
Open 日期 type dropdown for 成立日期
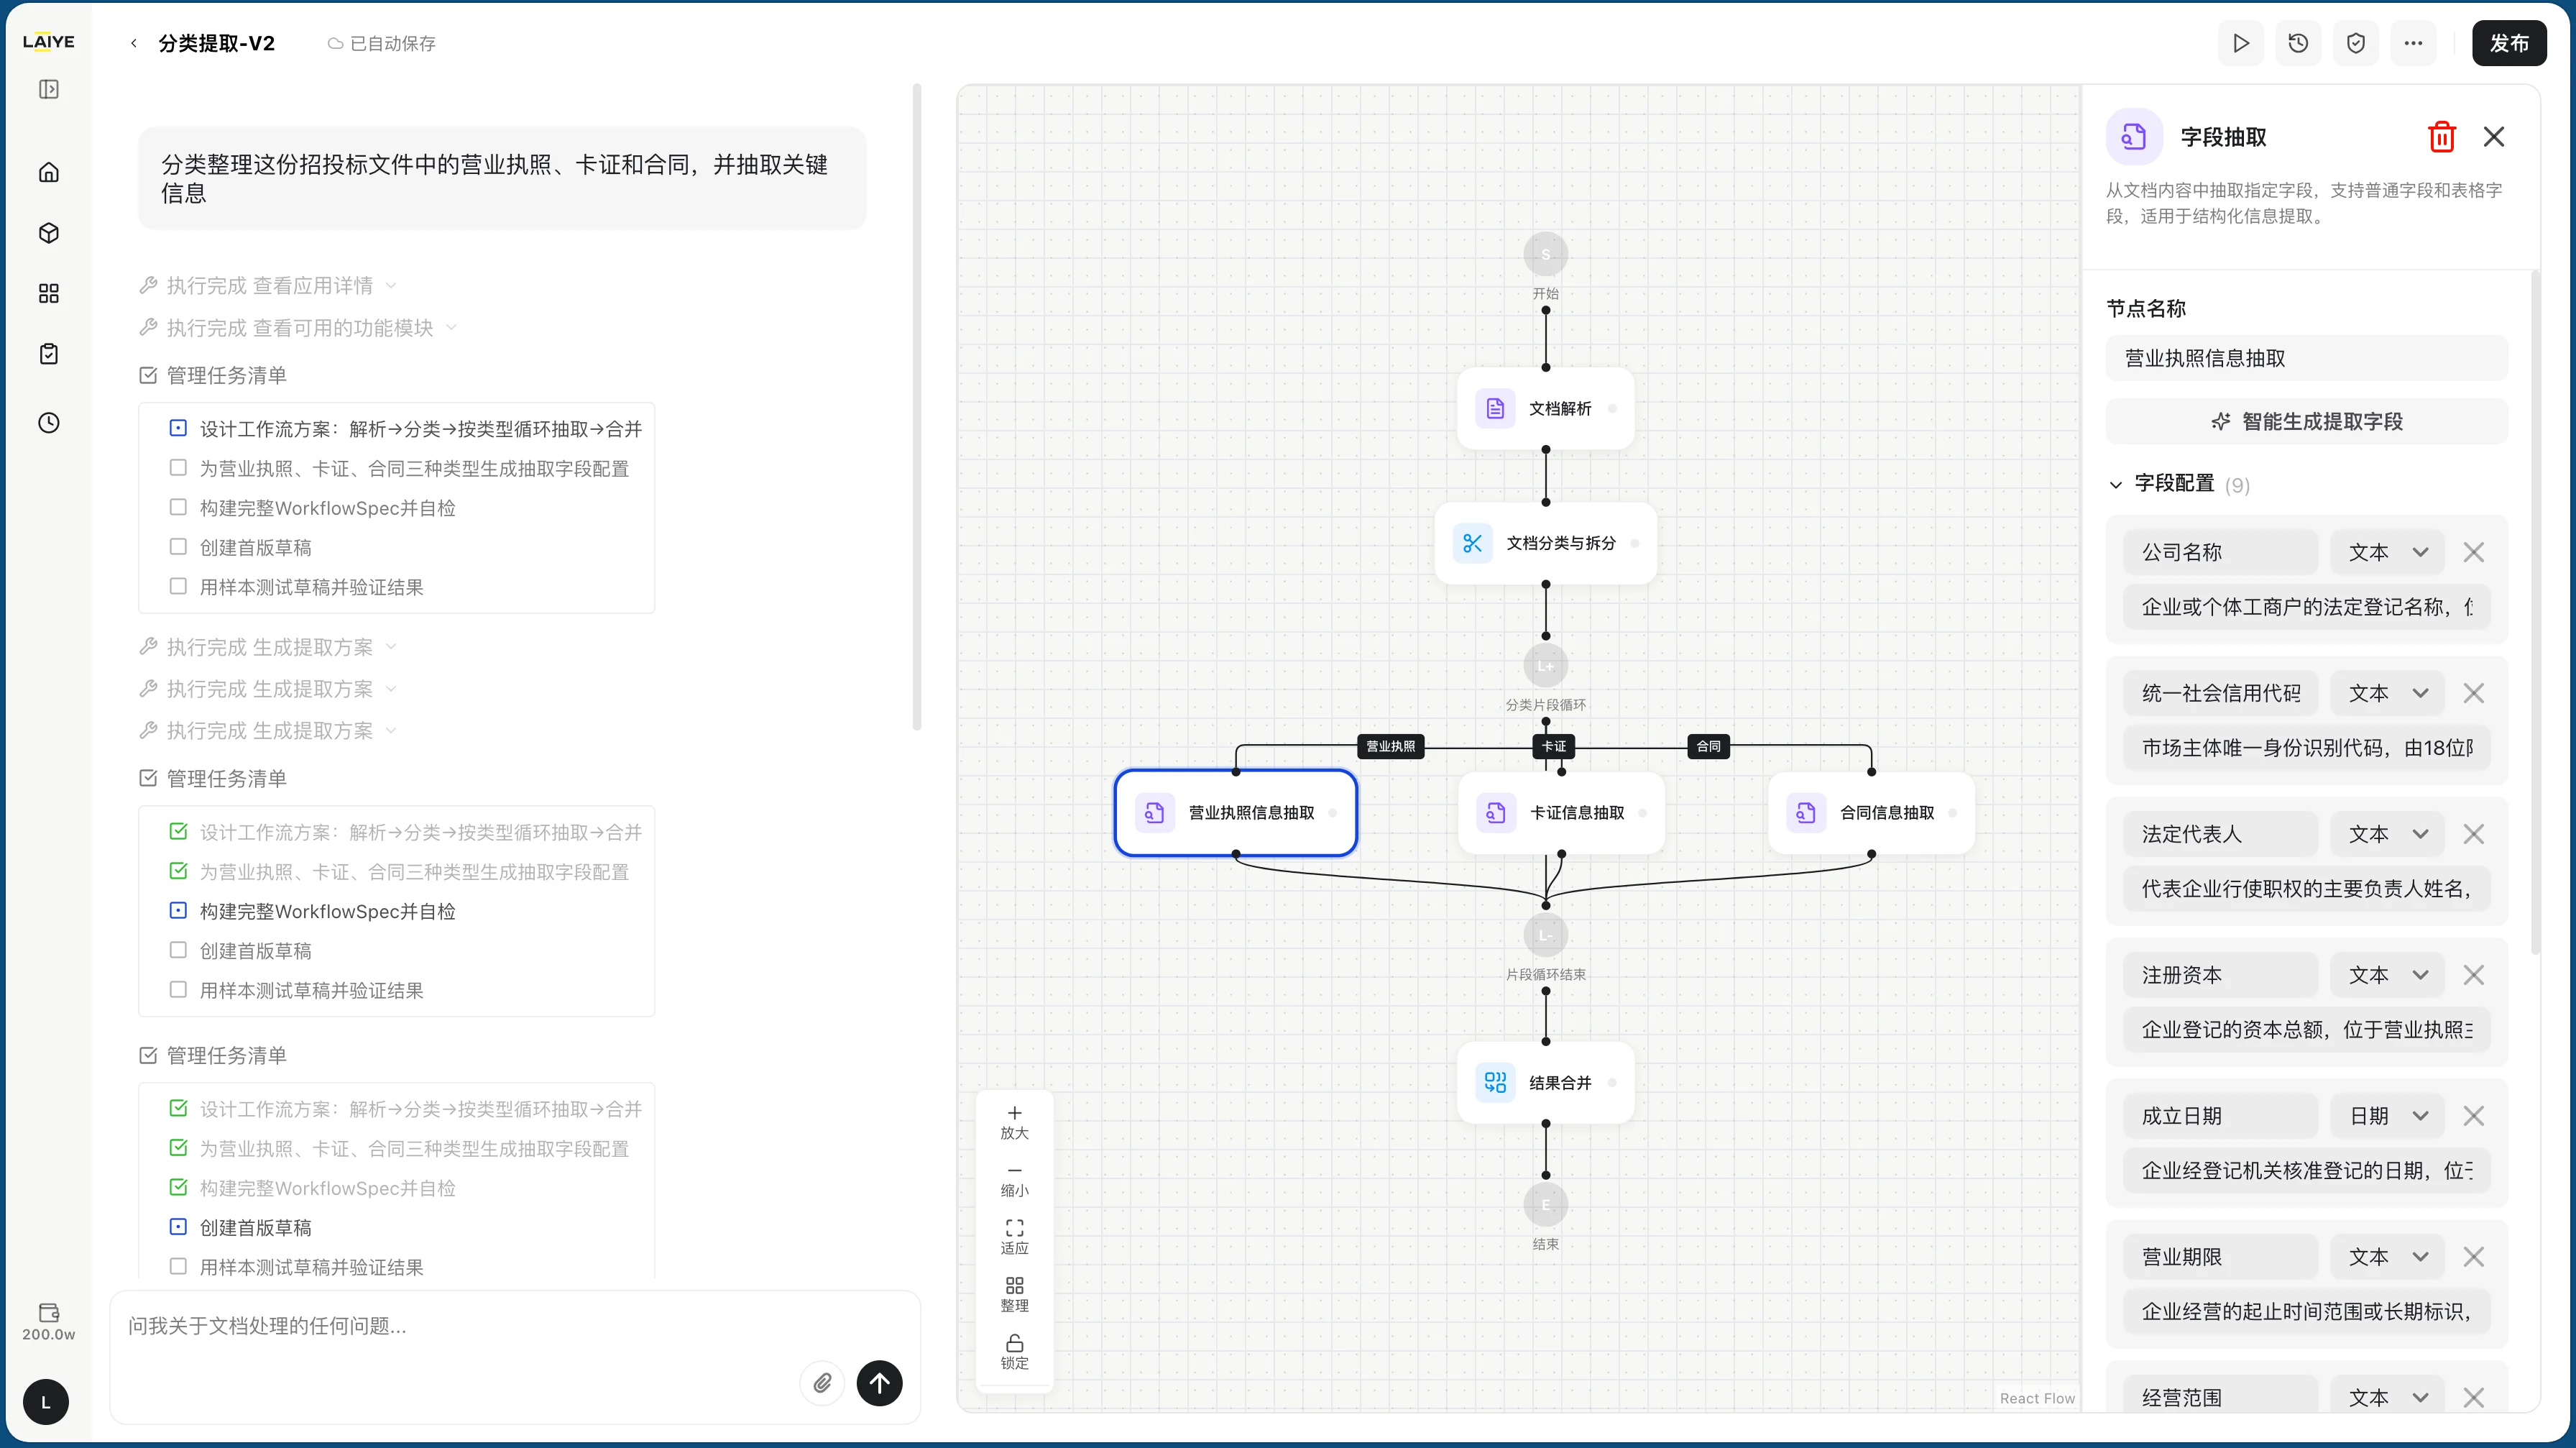[2388, 1116]
